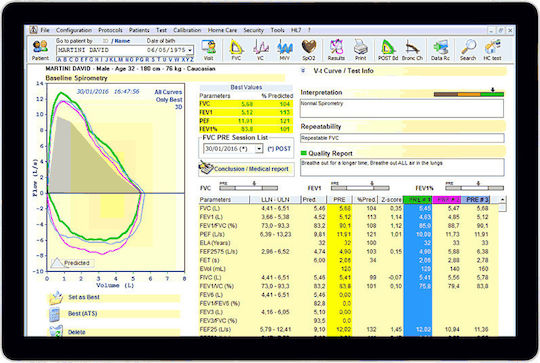Open the FVC test icon
This screenshot has height=363, width=540.
click(236, 50)
